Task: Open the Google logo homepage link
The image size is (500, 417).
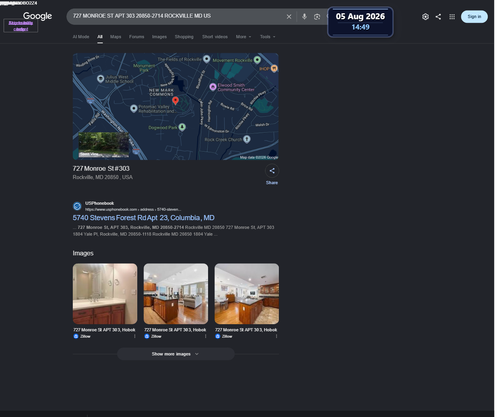Action: pos(37,16)
